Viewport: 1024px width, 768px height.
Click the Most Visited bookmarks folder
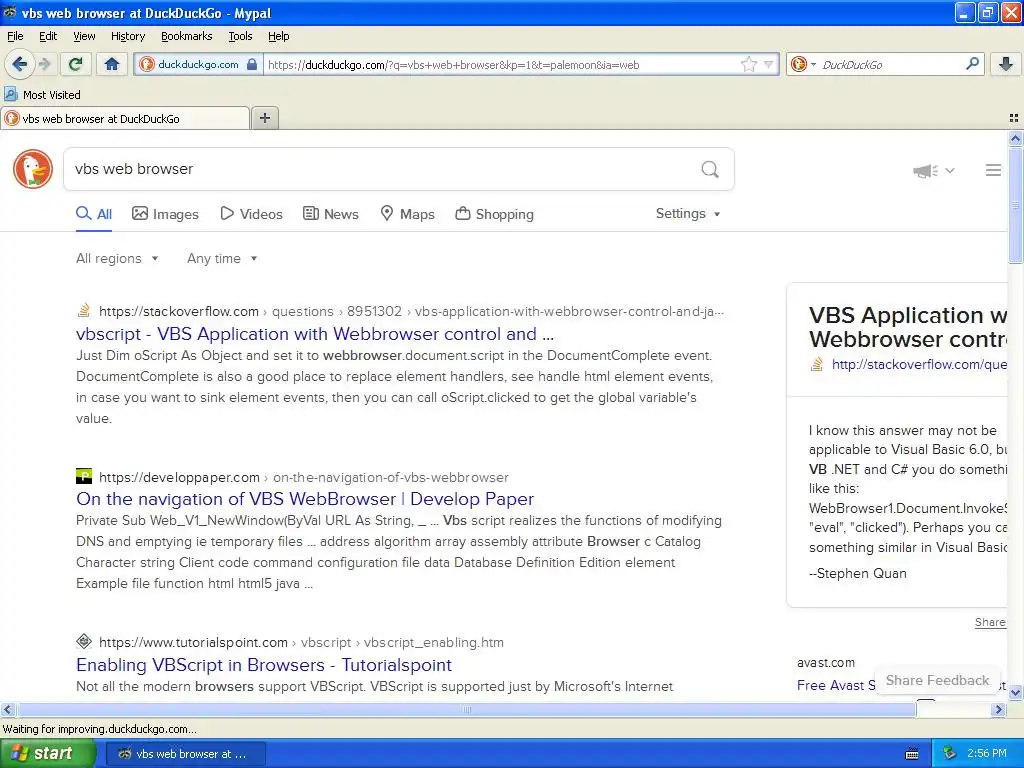[43, 95]
